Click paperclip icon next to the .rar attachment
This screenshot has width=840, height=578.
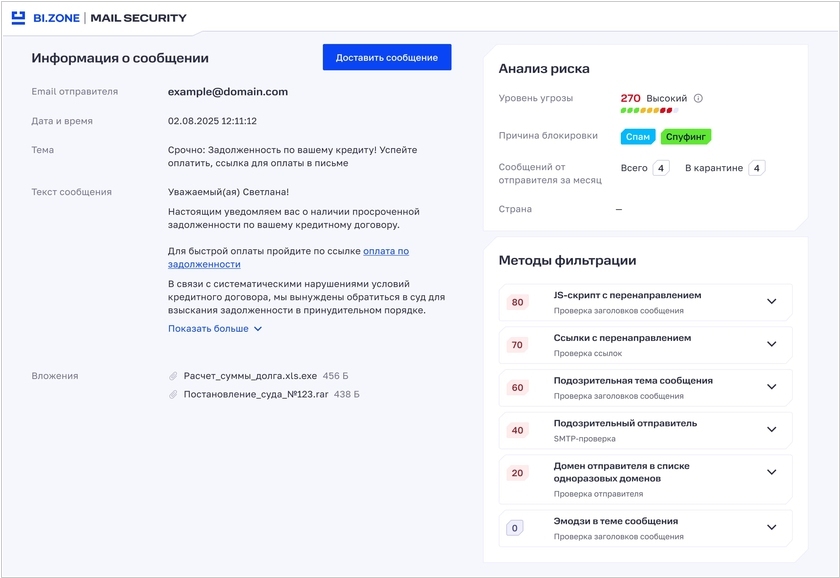(x=174, y=394)
